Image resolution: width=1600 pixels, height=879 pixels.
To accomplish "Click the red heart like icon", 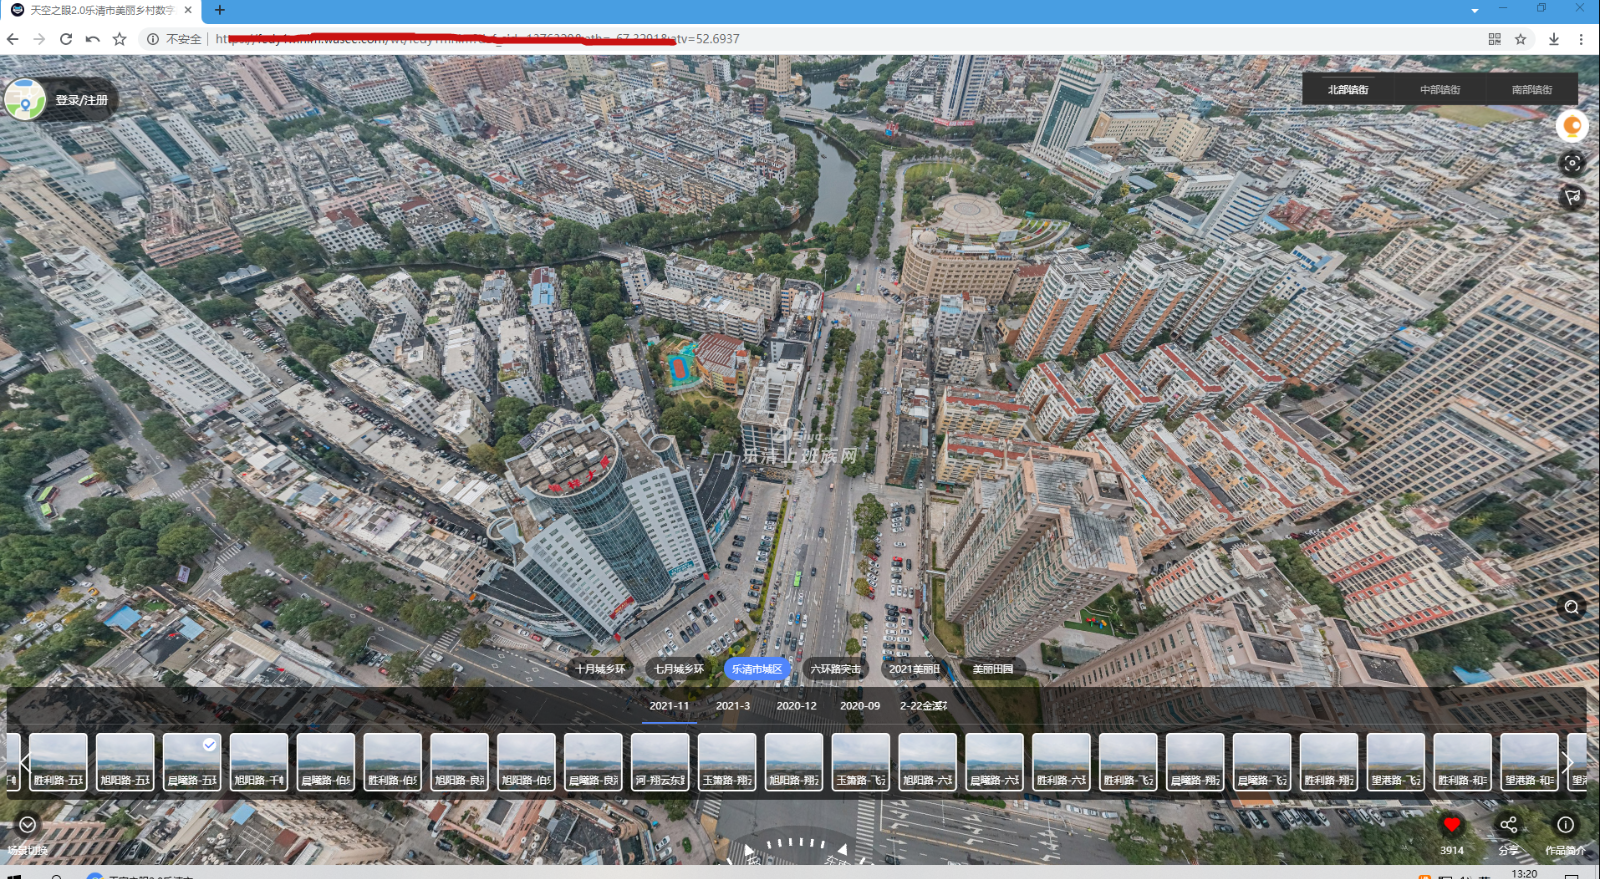I will click(1451, 825).
